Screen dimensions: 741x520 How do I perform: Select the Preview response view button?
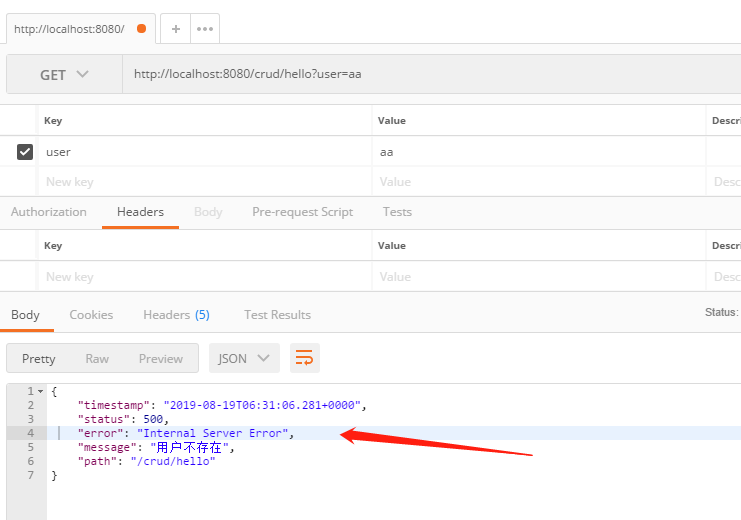(x=160, y=359)
